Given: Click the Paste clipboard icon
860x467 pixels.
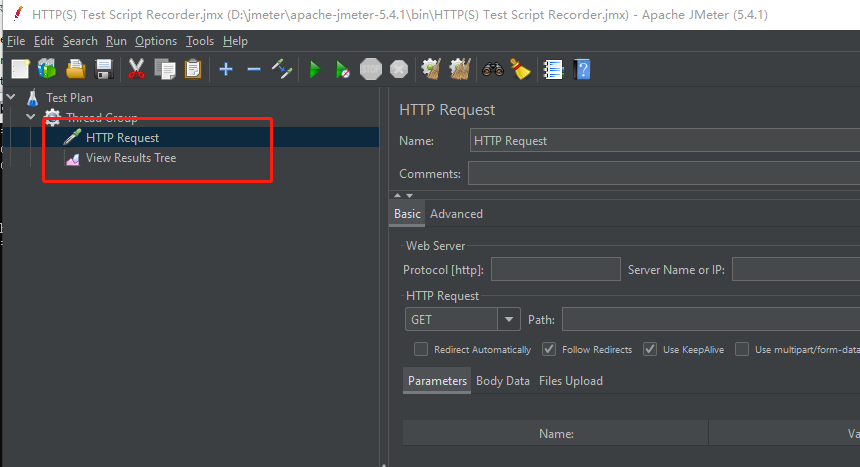Looking at the screenshot, I should 193,70.
